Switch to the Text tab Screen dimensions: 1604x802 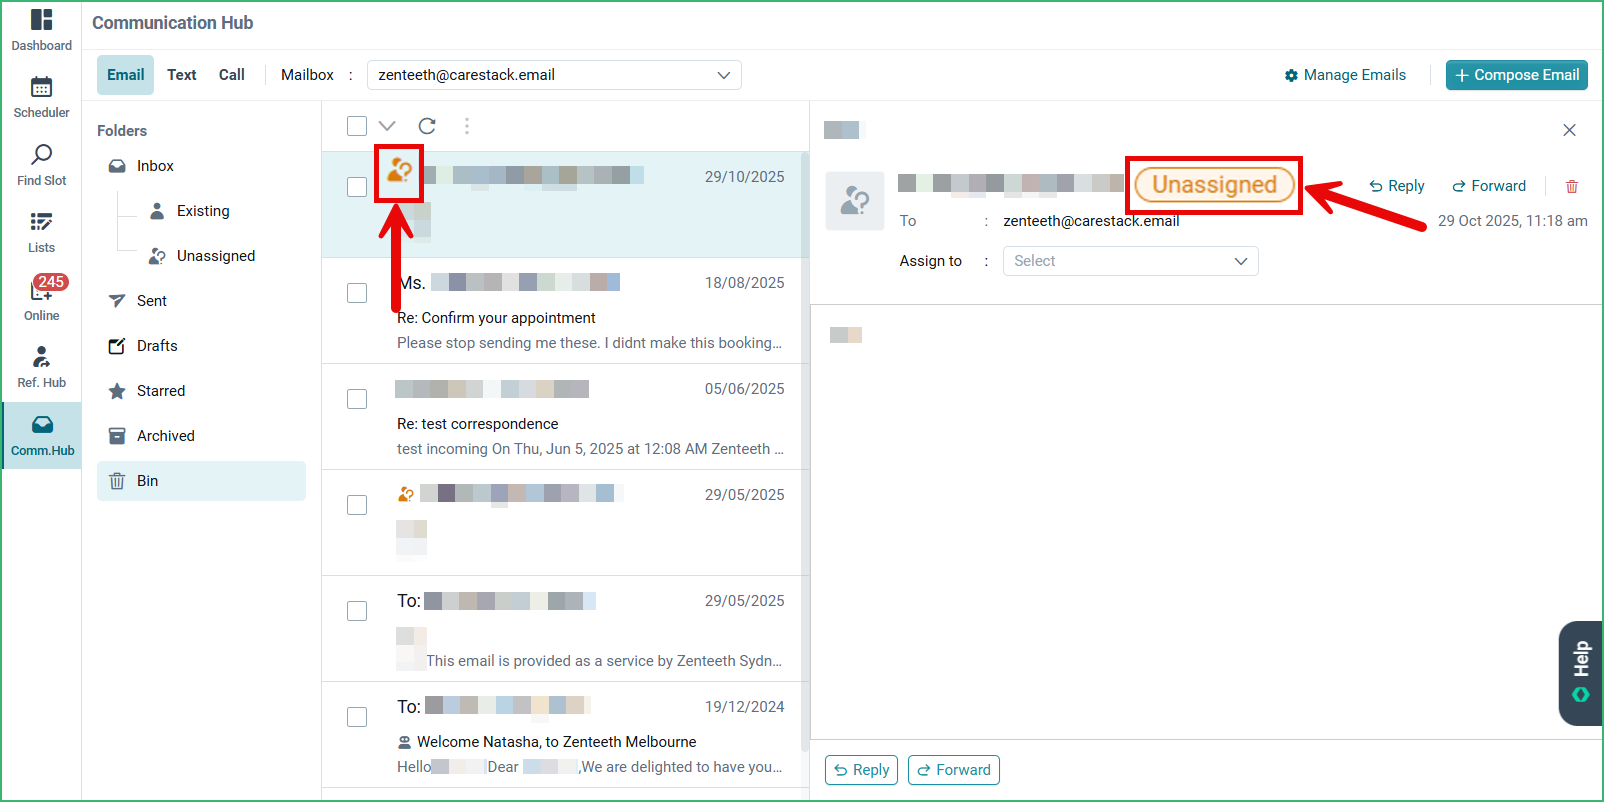[x=182, y=75]
